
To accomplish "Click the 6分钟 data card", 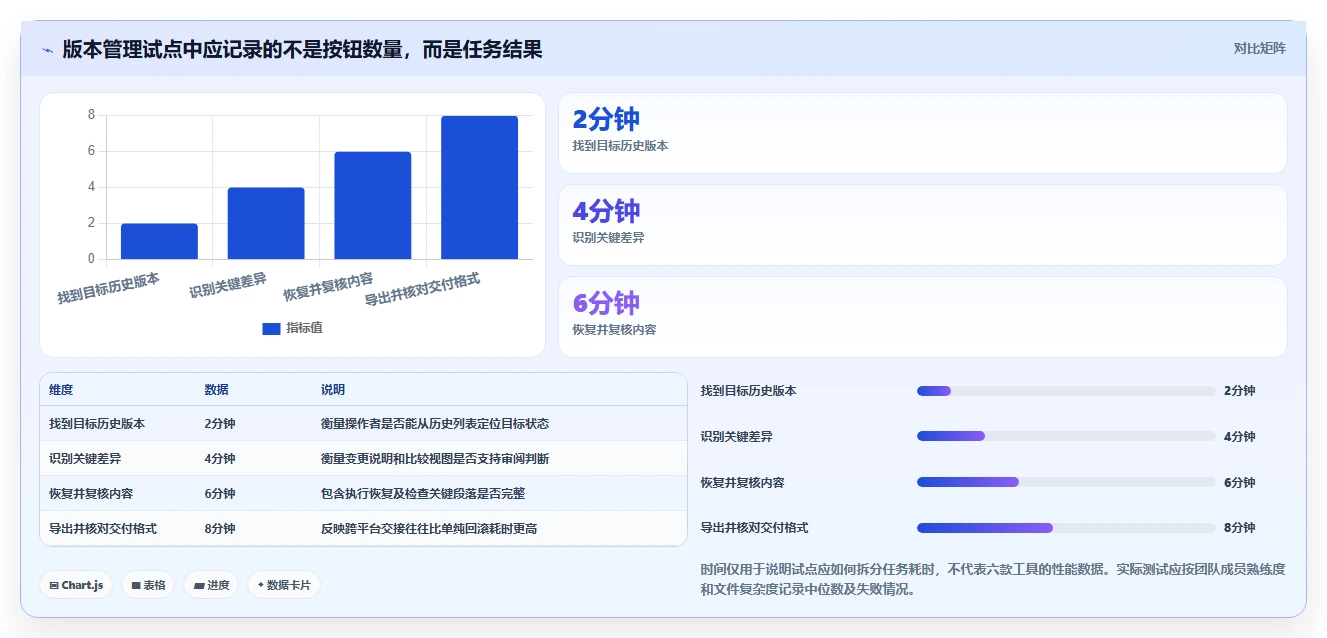I will point(922,317).
